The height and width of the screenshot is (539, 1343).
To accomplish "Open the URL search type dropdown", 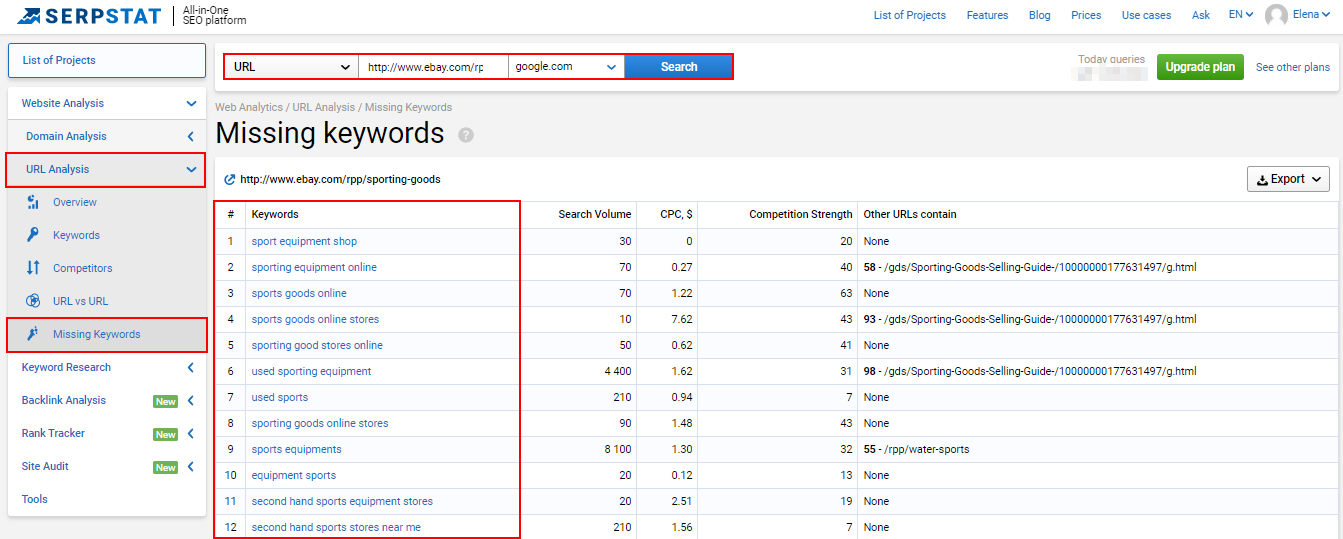I will tap(291, 67).
